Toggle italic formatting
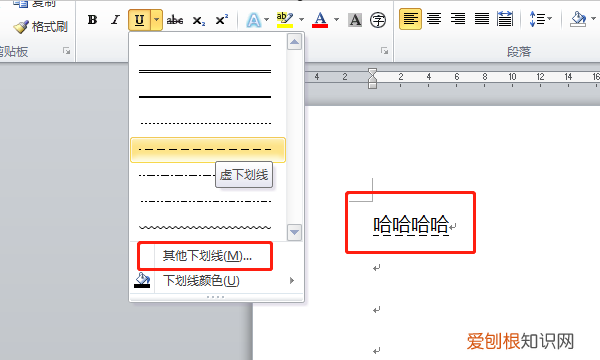Screen dimensions: 600x360 tap(115, 20)
